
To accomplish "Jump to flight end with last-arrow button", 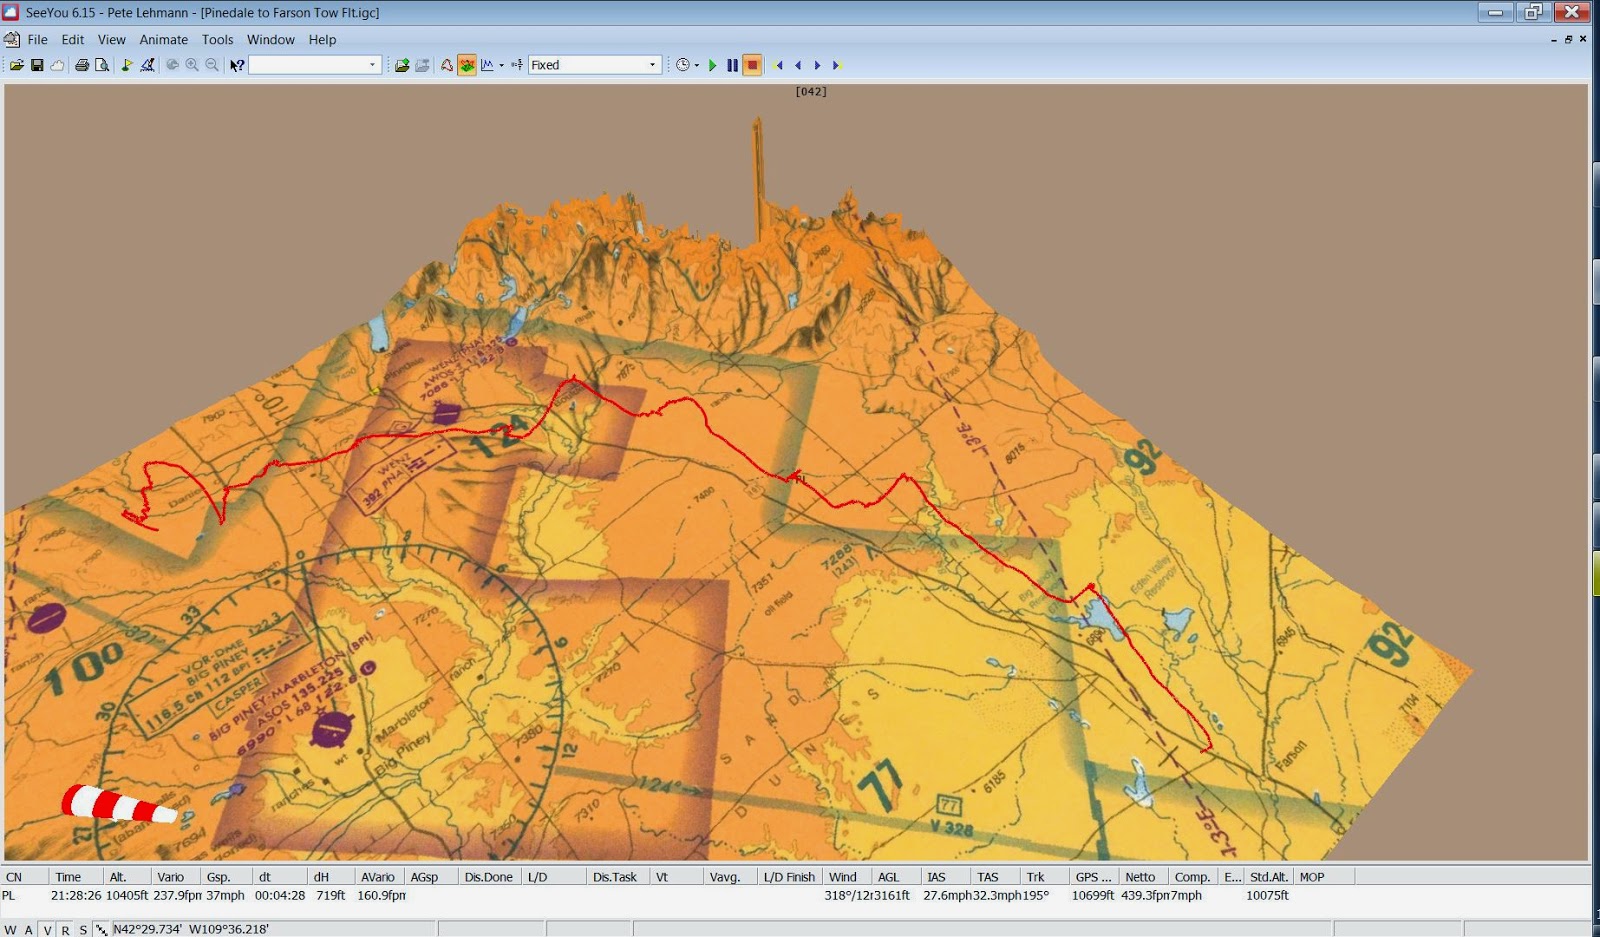I will click(837, 65).
